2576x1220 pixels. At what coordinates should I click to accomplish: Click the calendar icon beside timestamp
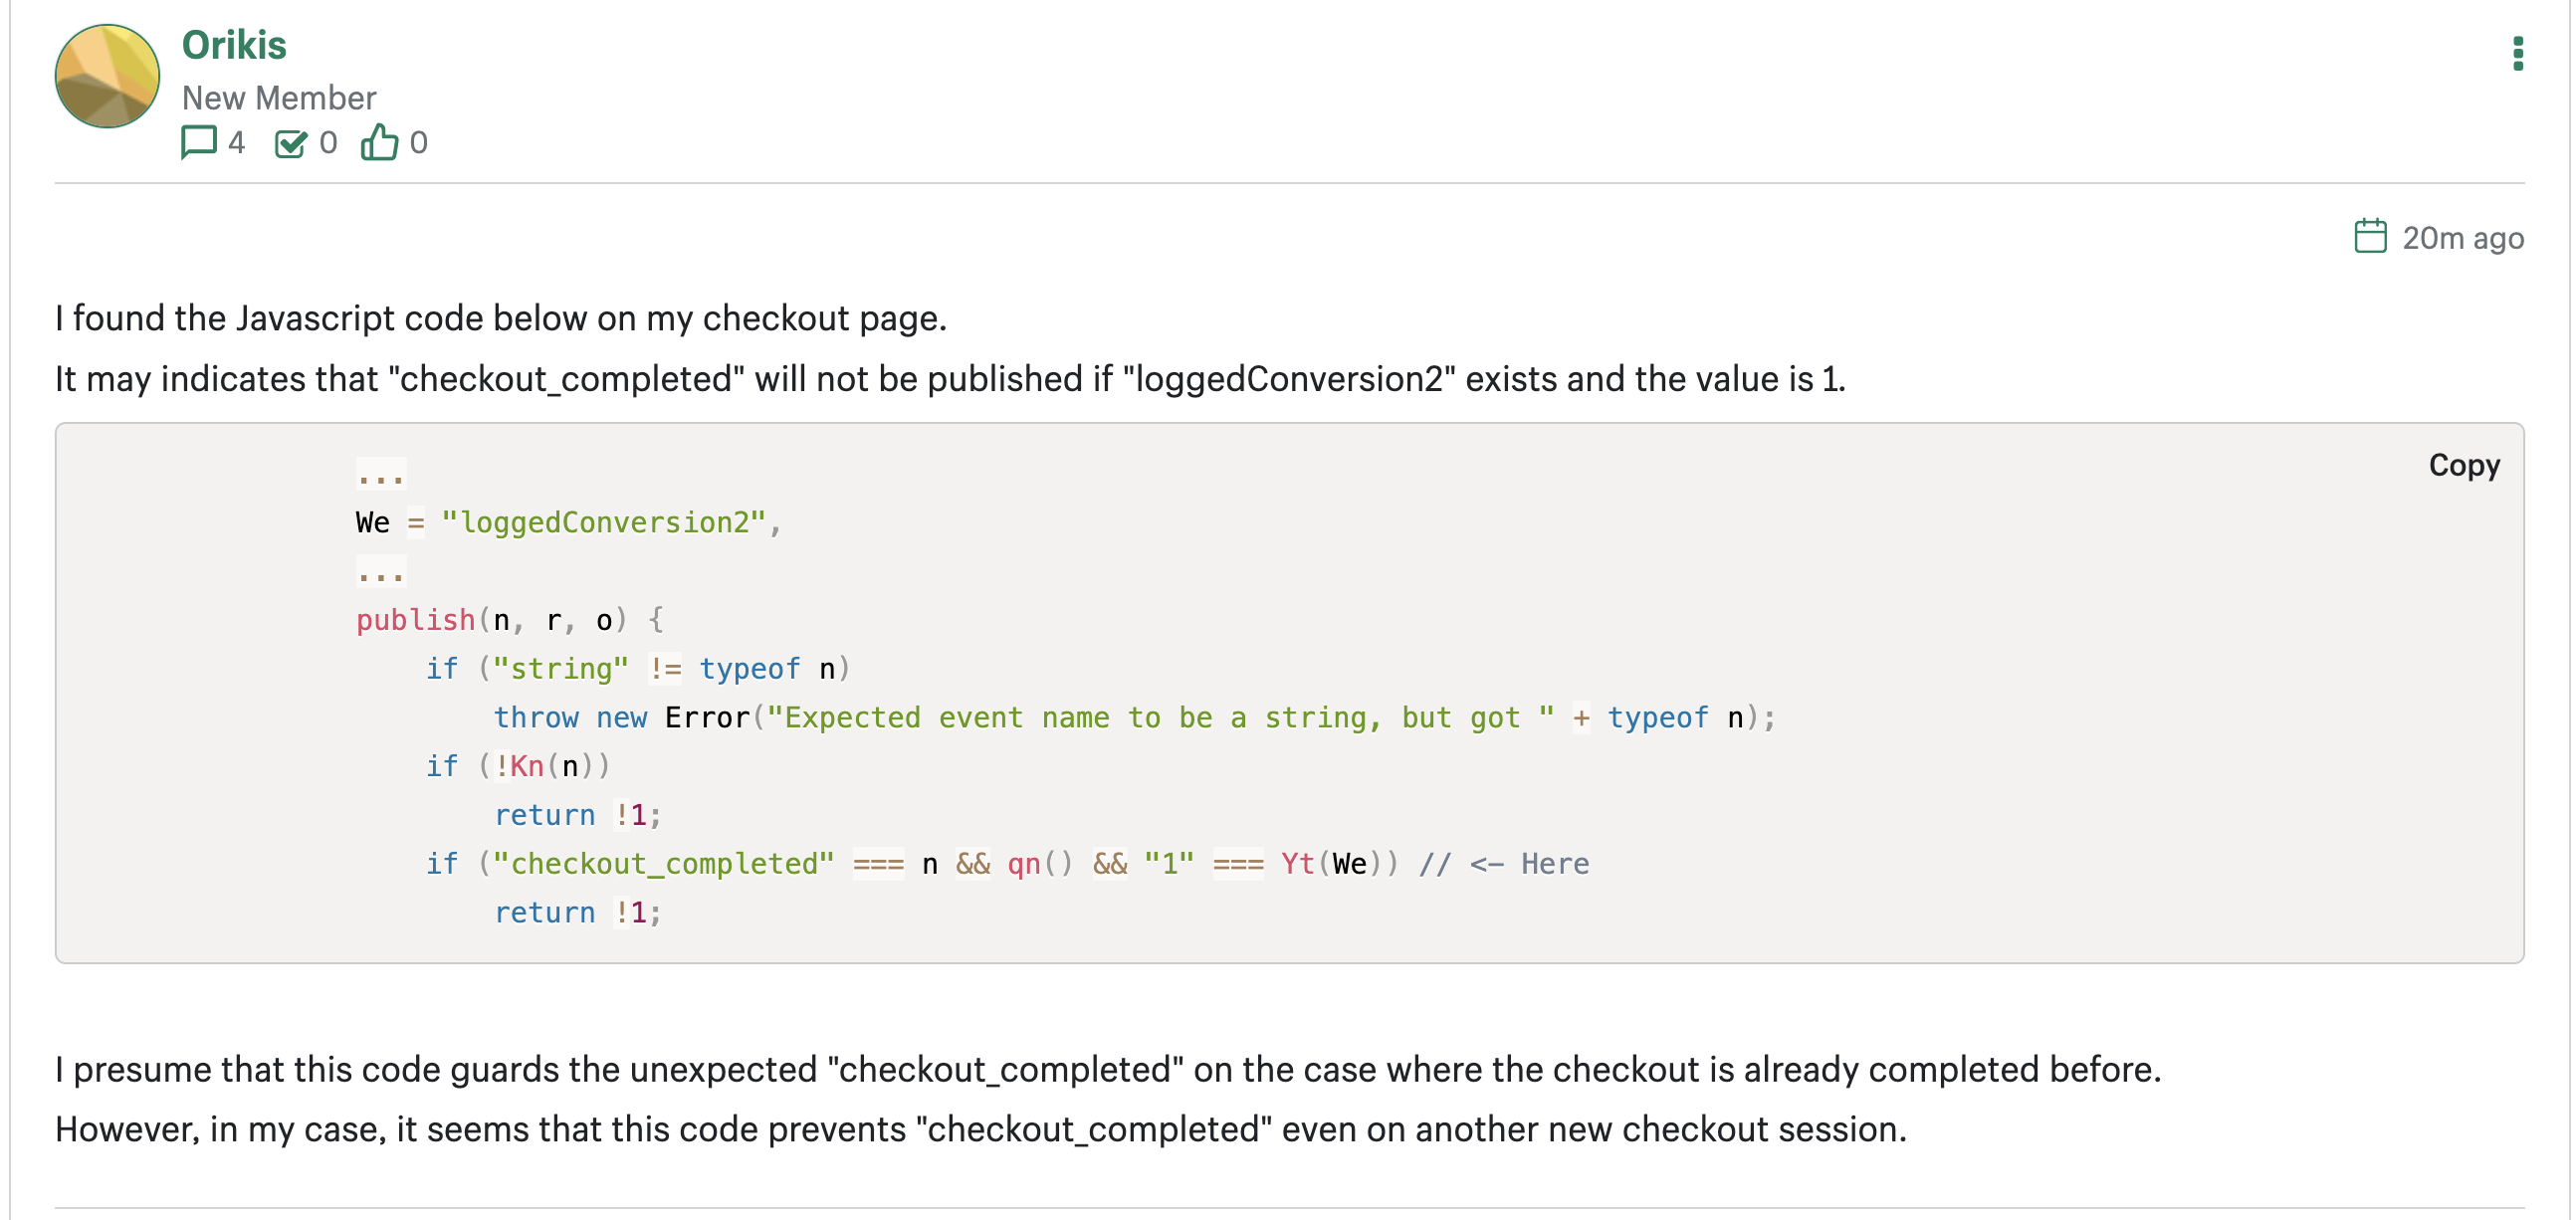(2369, 237)
